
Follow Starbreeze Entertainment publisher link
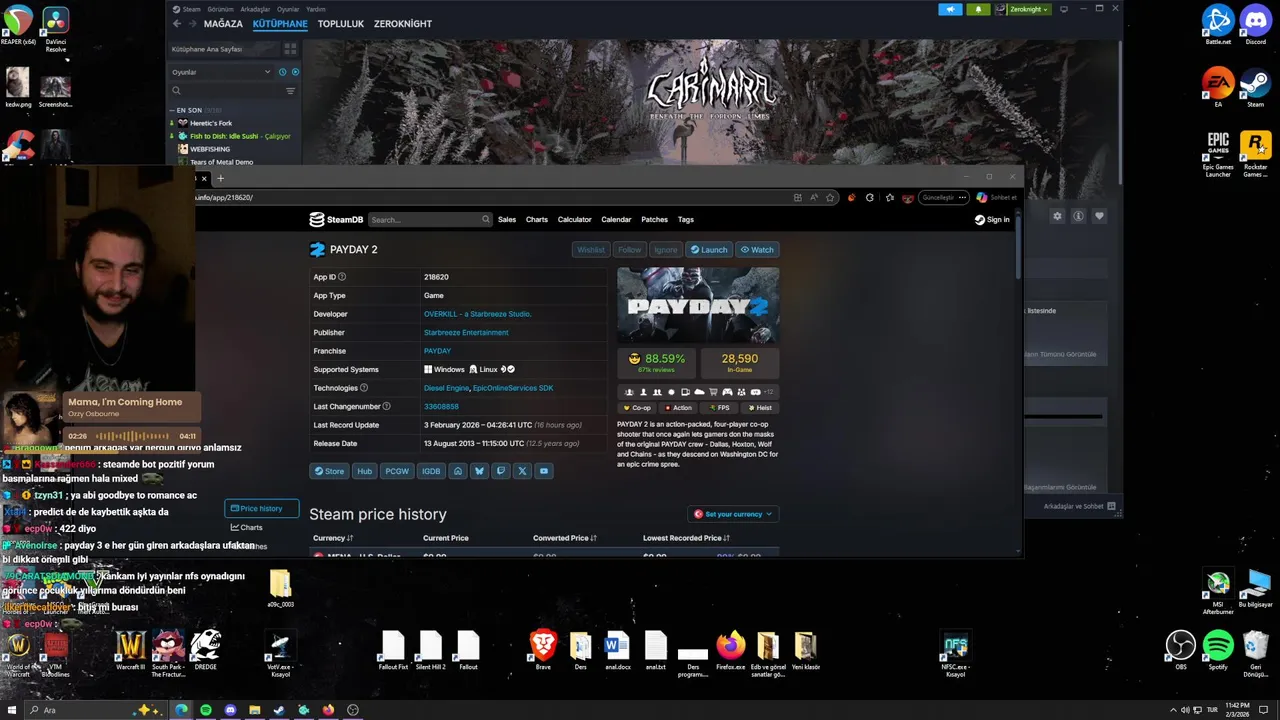[x=466, y=332]
